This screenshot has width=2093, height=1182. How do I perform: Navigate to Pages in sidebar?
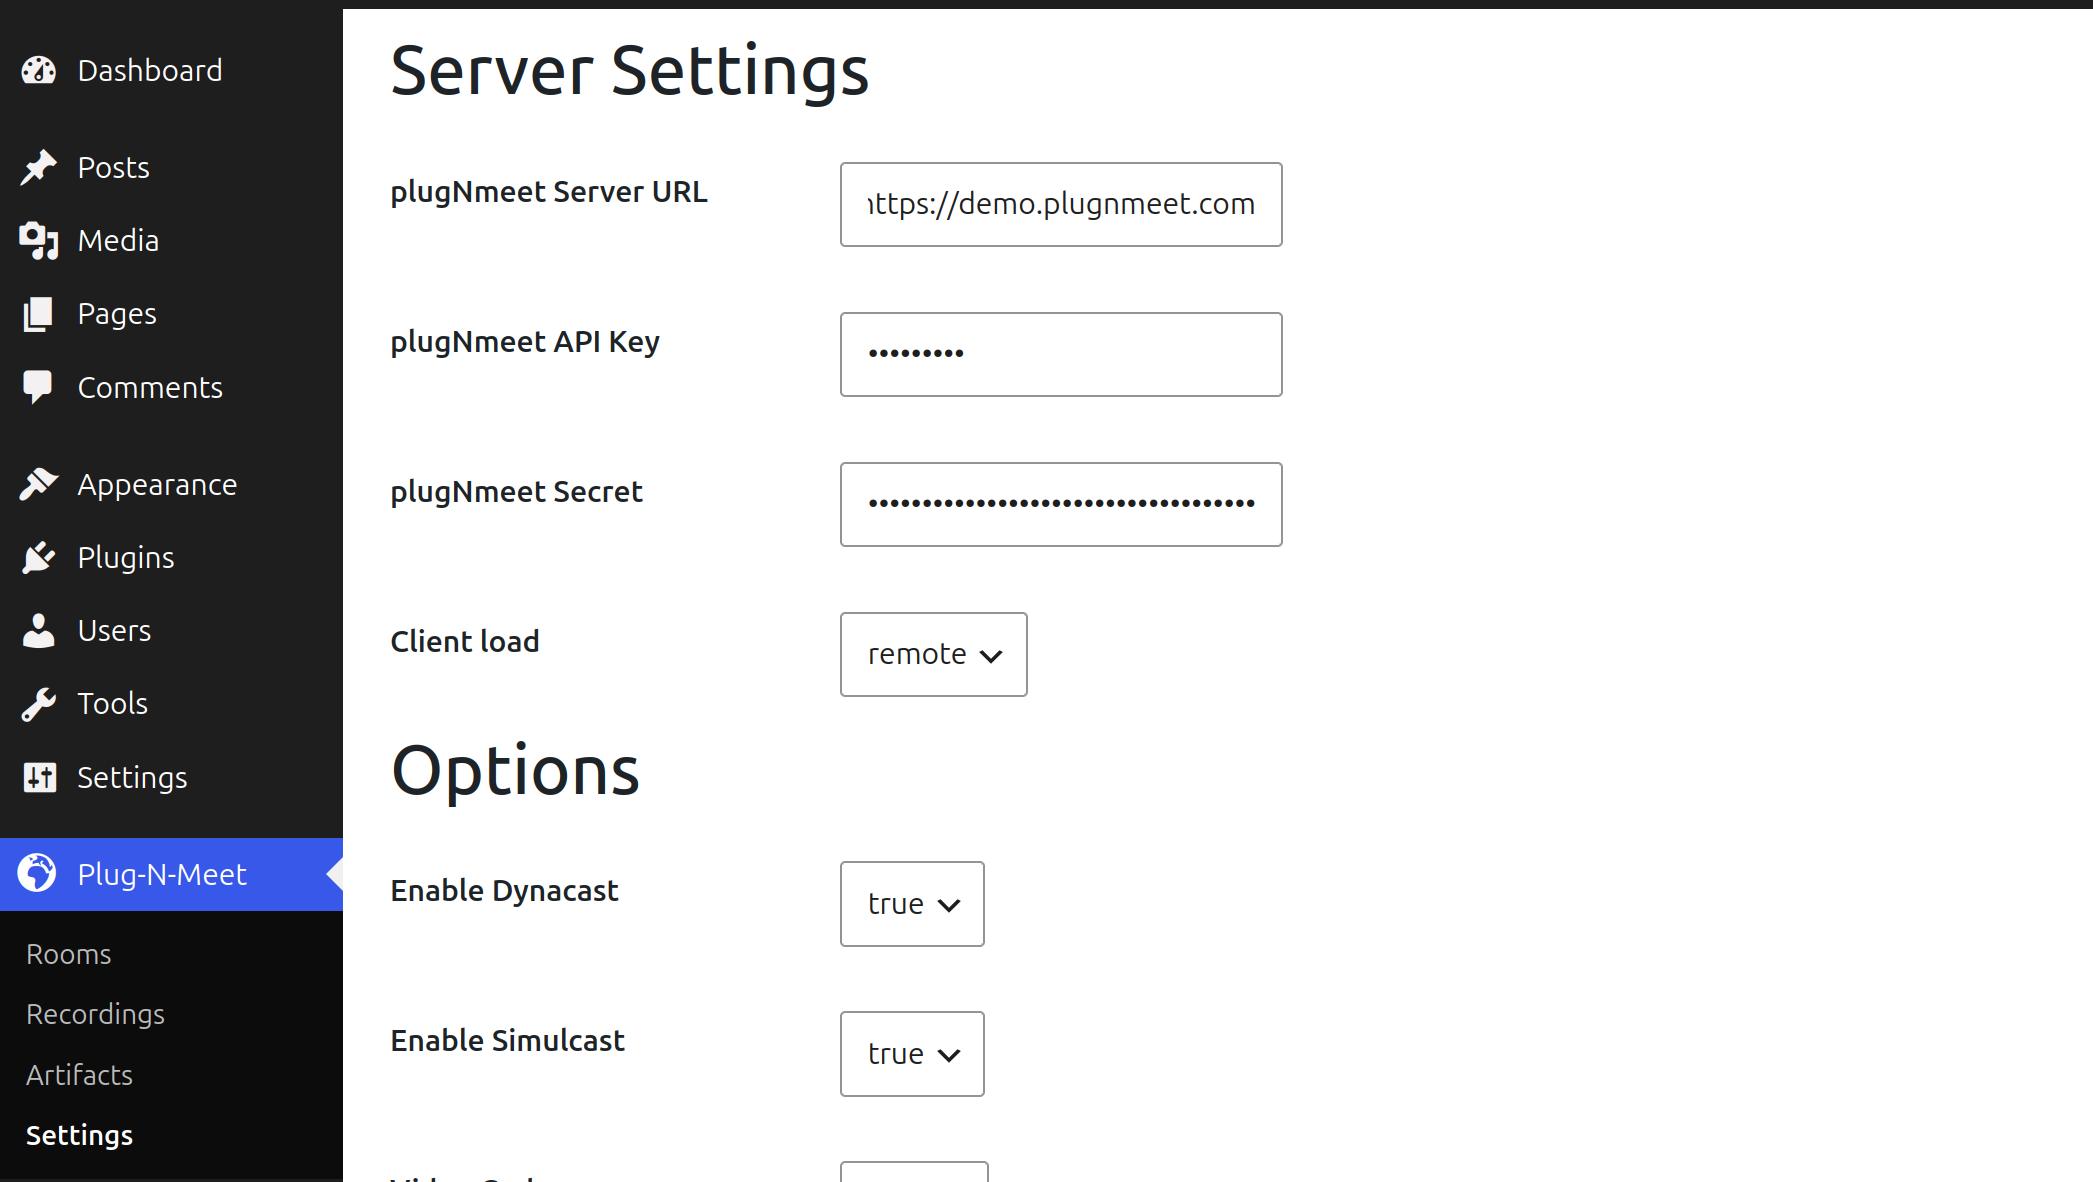coord(172,314)
